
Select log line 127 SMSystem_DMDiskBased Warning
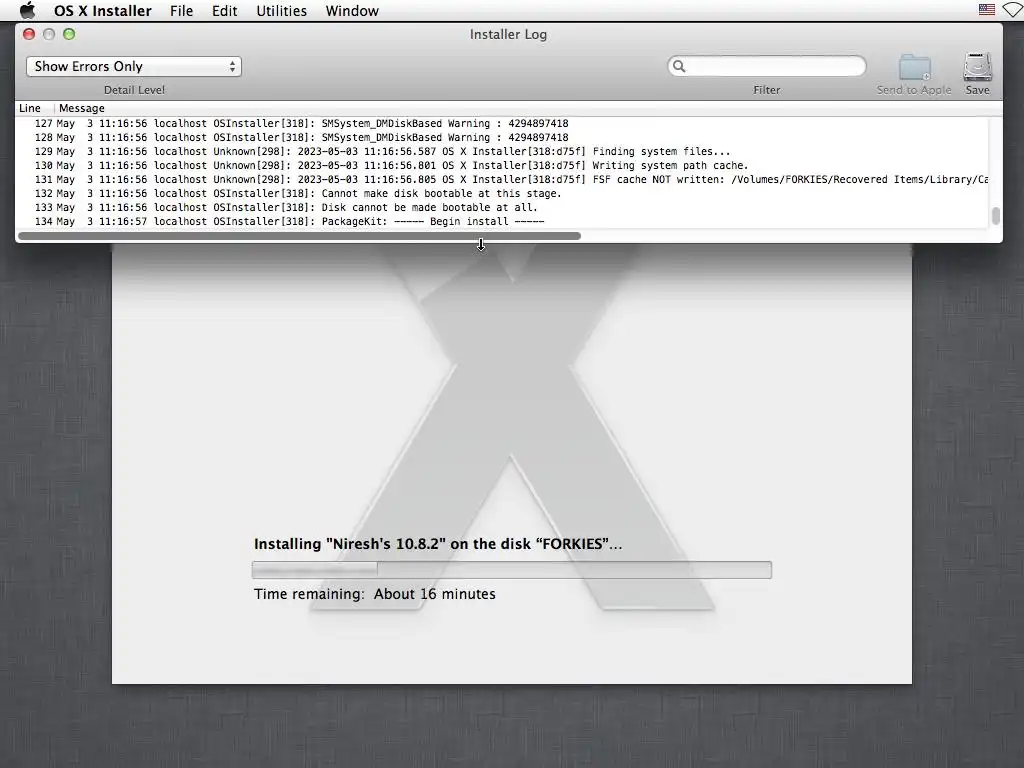(502, 123)
